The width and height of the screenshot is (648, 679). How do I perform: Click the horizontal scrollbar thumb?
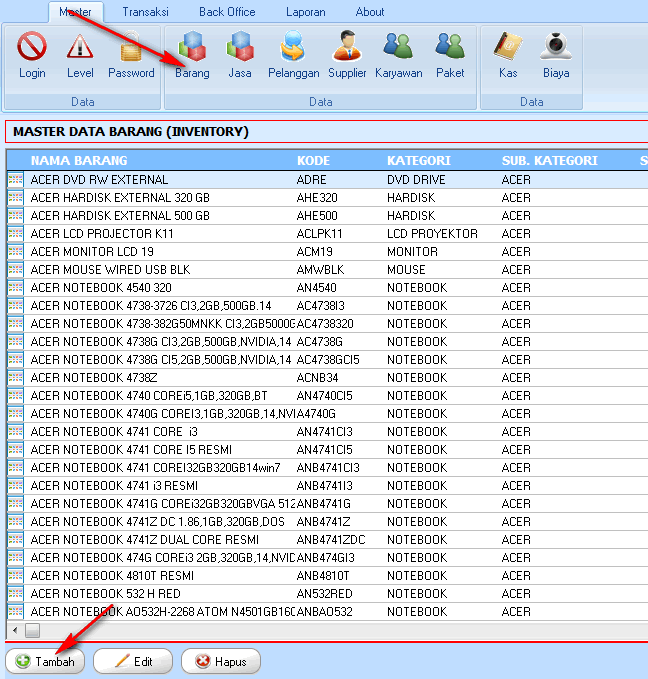32,630
